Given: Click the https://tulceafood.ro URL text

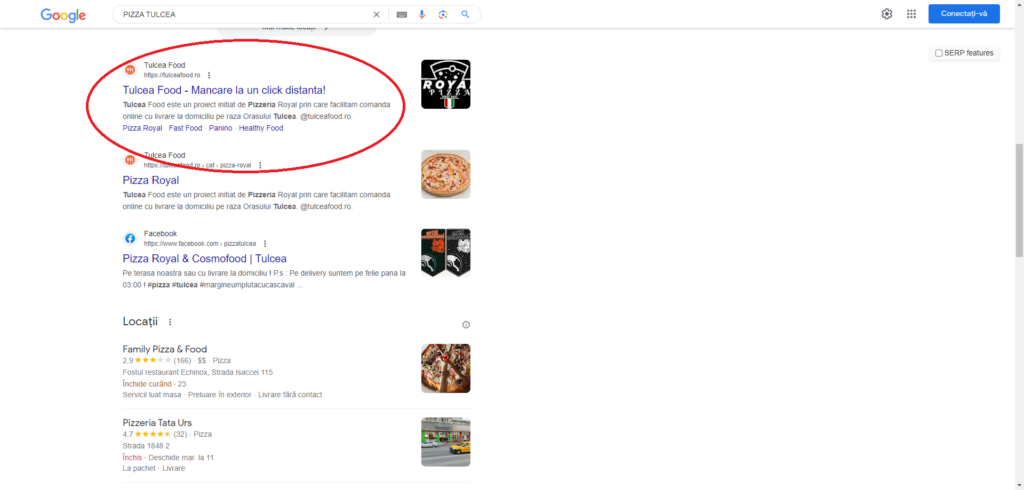Looking at the screenshot, I should [x=172, y=75].
